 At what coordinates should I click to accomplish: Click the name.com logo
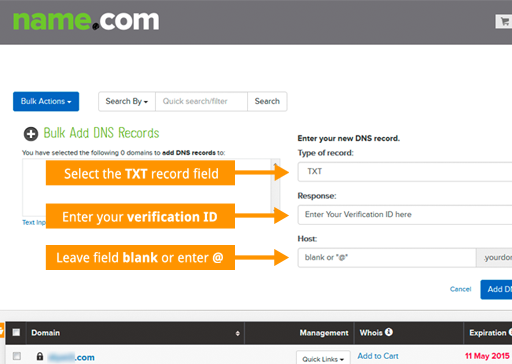(x=86, y=21)
